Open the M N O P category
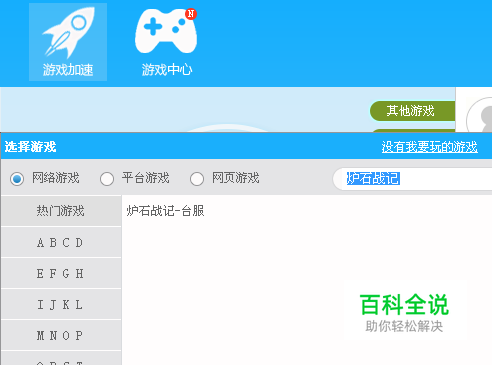 [61, 335]
